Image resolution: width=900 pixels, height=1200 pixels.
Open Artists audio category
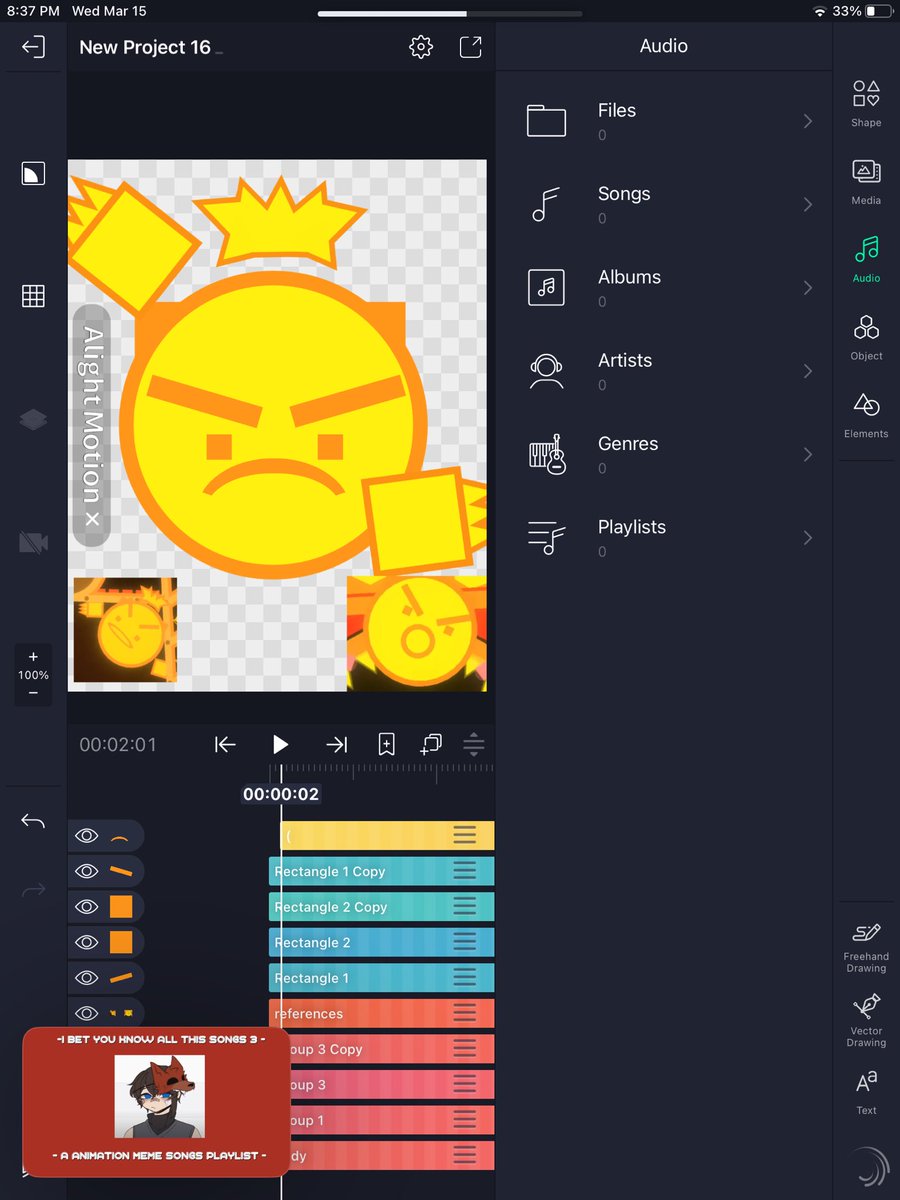pyautogui.click(x=664, y=371)
